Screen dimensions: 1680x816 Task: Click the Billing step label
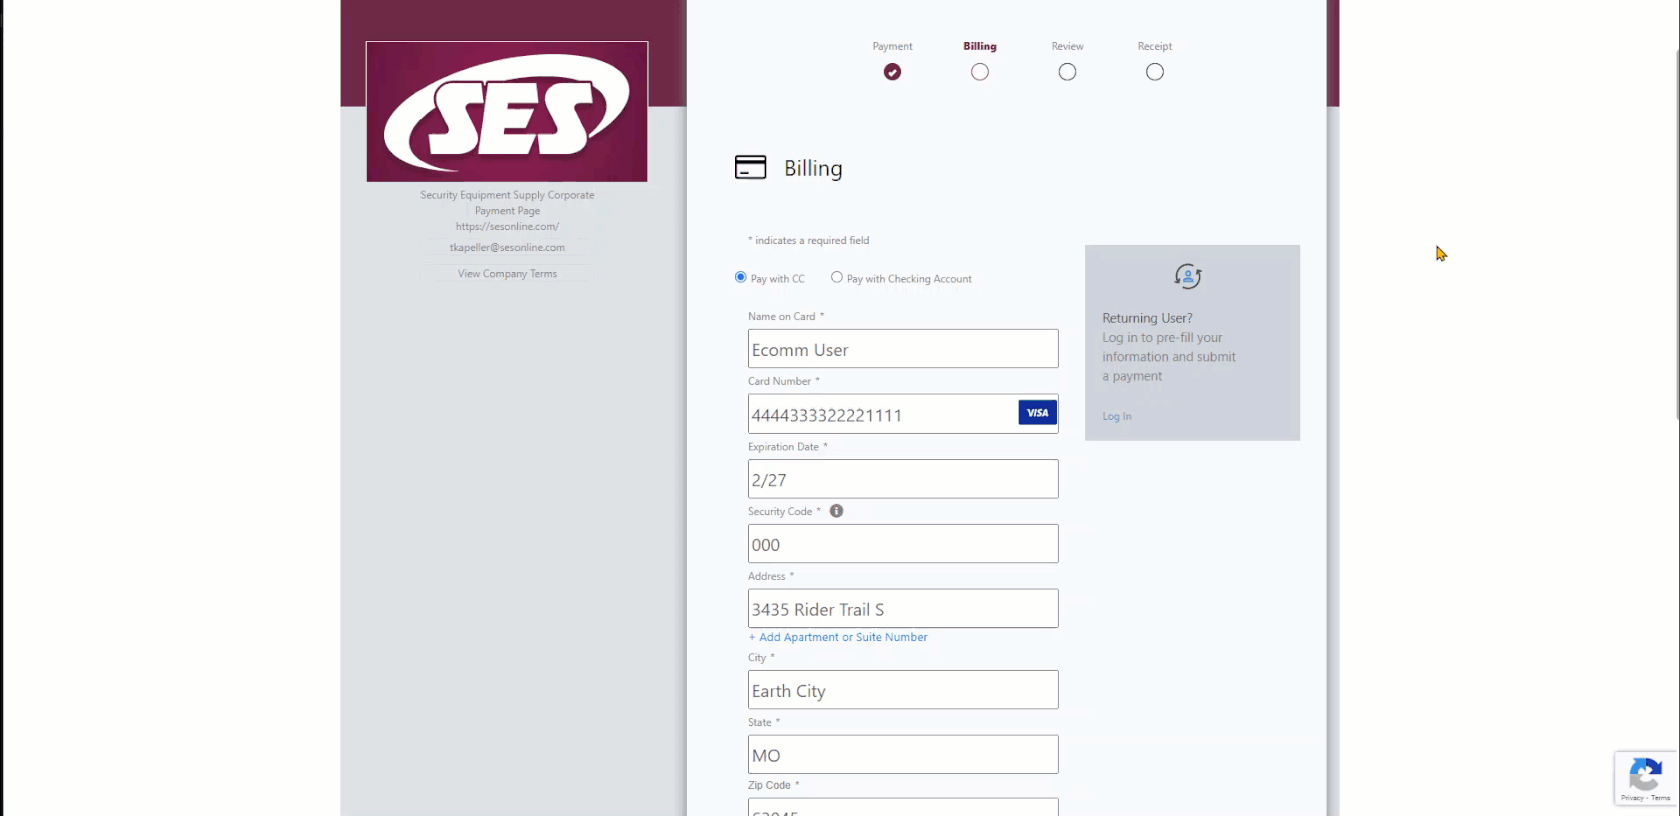tap(980, 46)
